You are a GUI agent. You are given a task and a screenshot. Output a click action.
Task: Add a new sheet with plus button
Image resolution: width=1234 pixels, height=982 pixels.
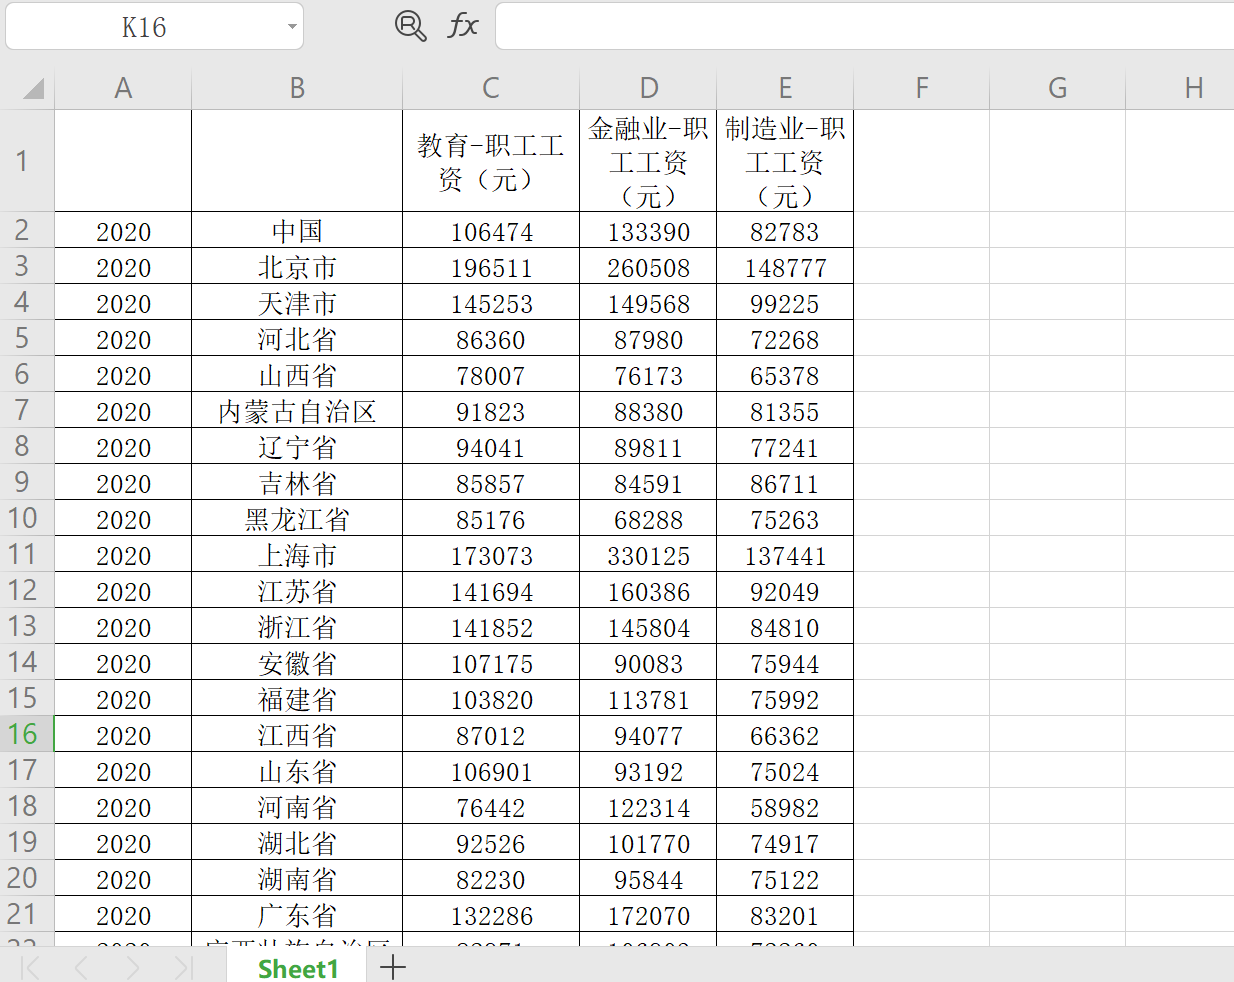pyautogui.click(x=393, y=967)
